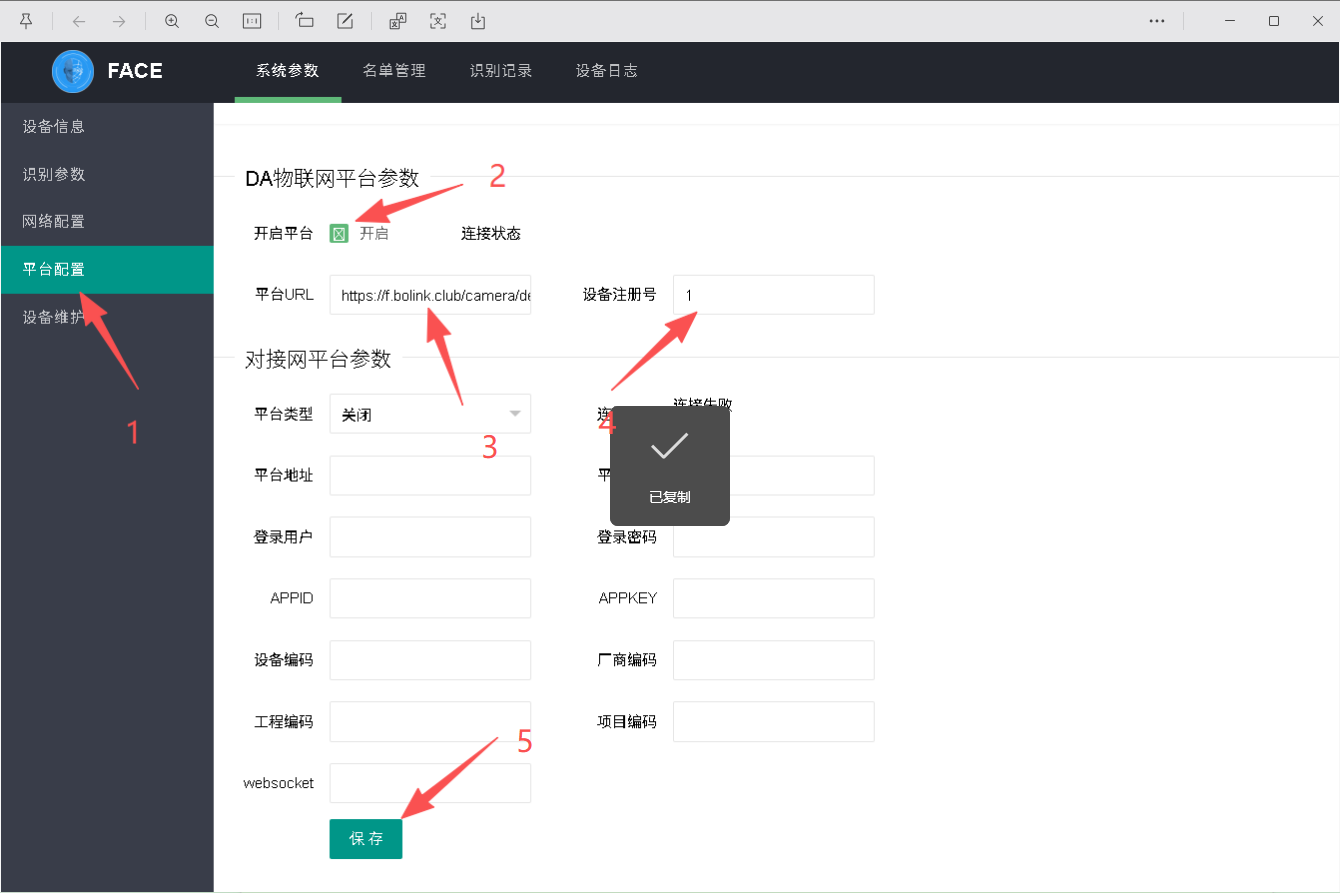Open the more options ellipsis menu
This screenshot has width=1340, height=893.
coord(1157,21)
